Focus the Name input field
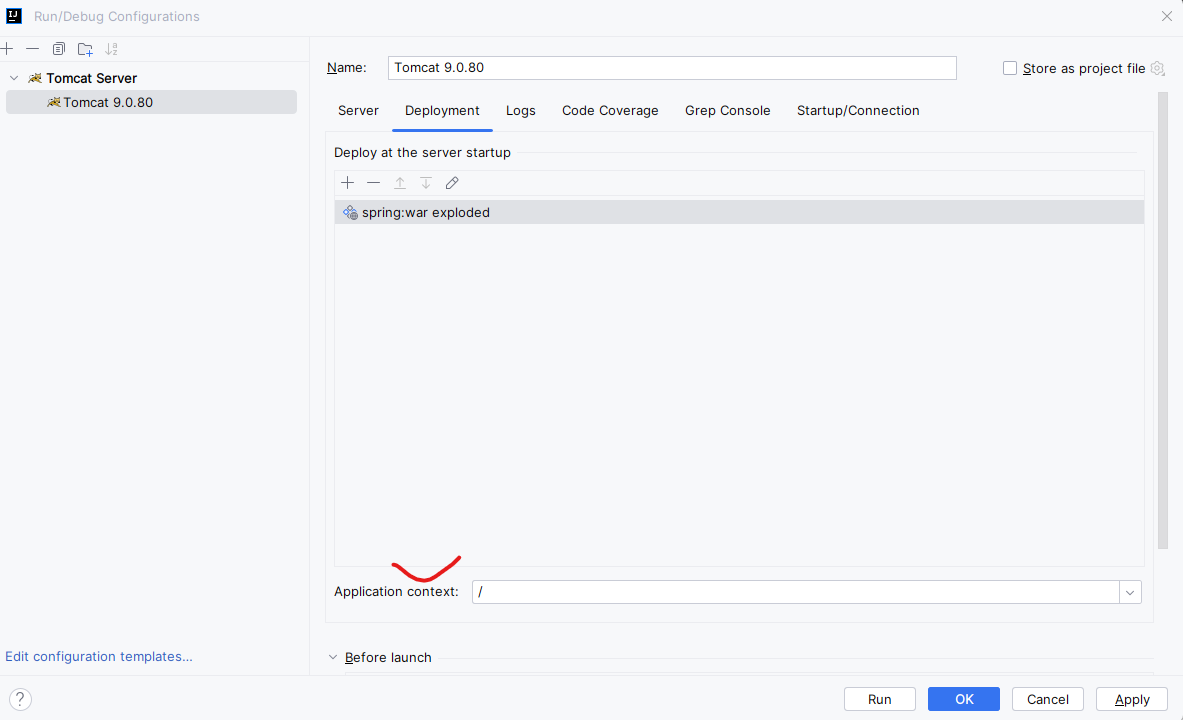The height and width of the screenshot is (720, 1183). click(672, 68)
